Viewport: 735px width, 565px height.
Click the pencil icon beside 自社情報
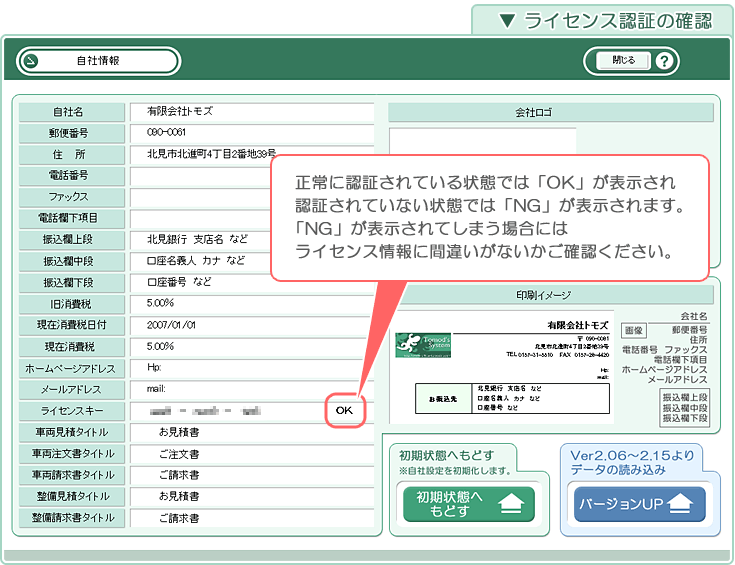[x=31, y=61]
